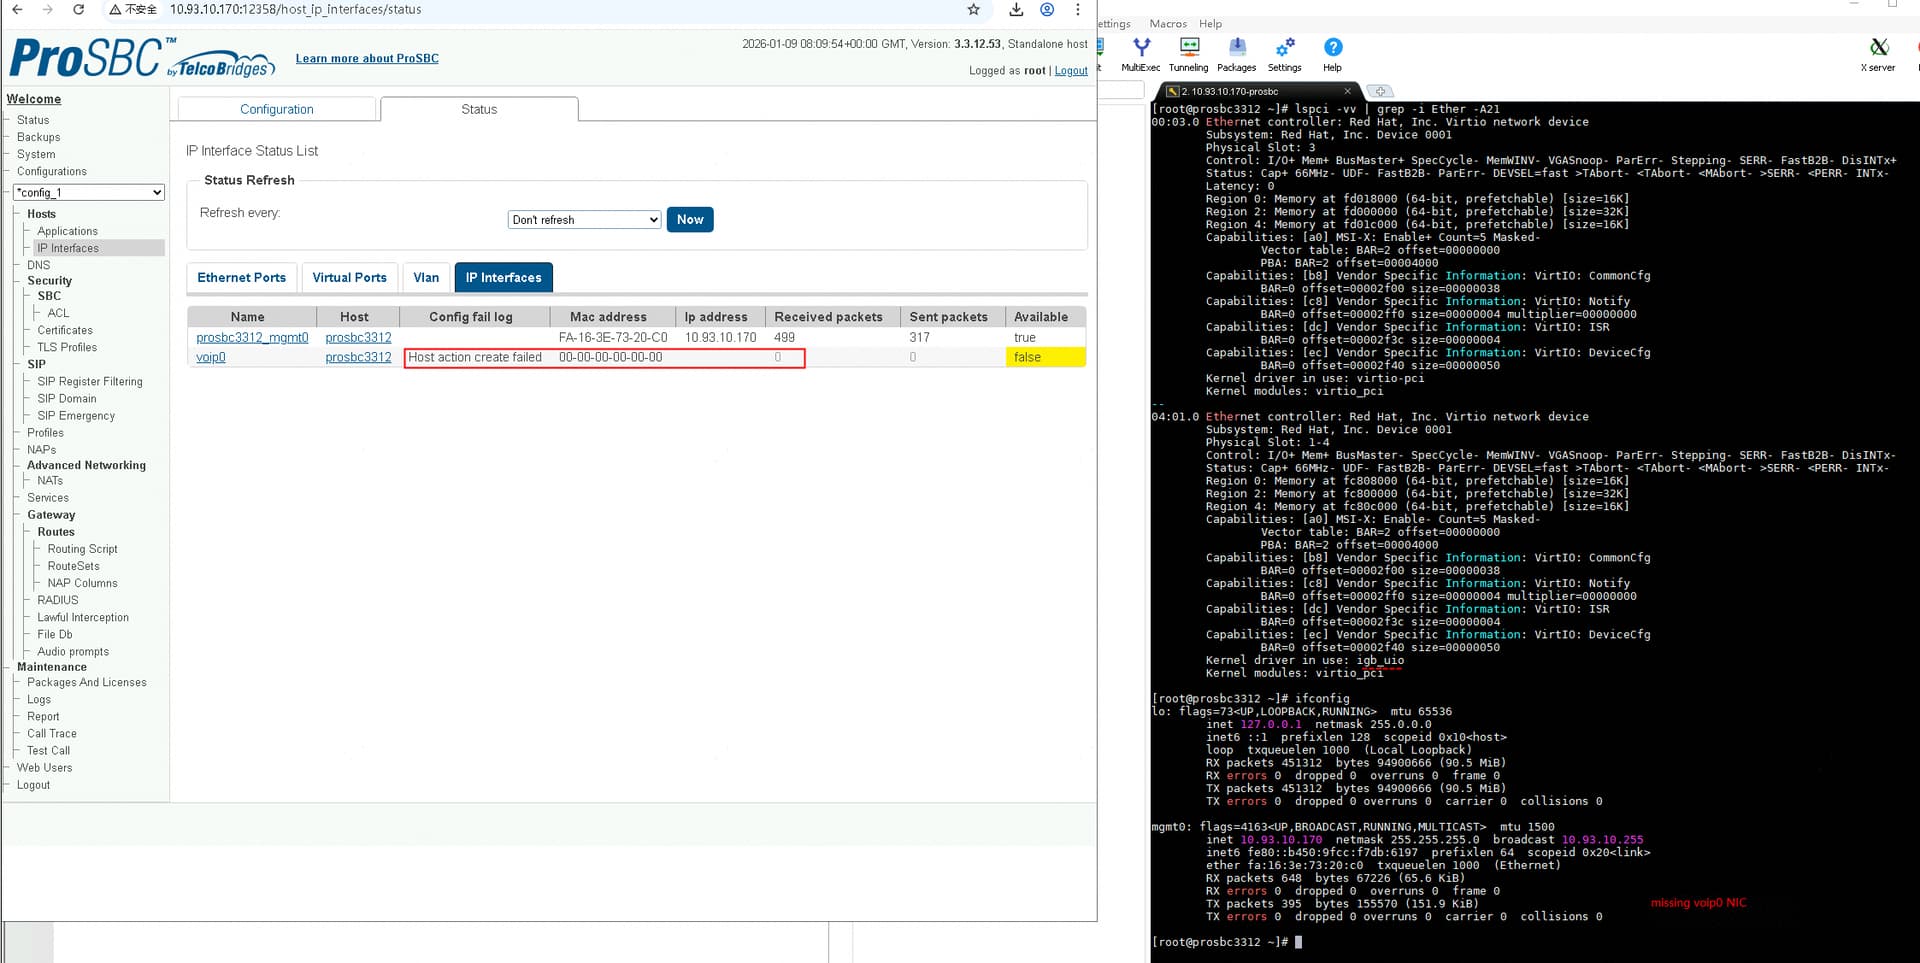The image size is (1920, 963).
Task: Click the new terminal tab icon
Action: (x=1380, y=91)
